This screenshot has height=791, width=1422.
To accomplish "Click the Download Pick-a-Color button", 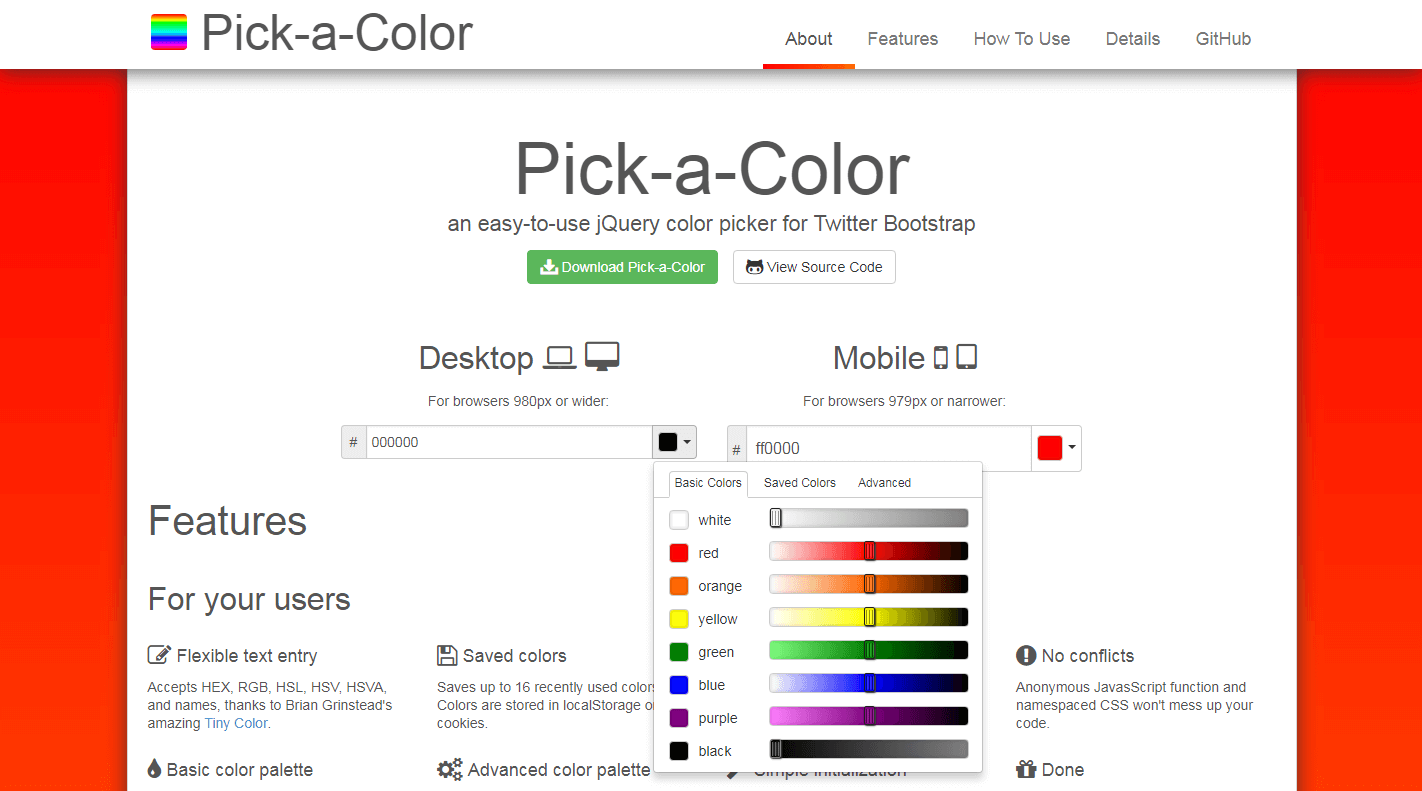I will coord(622,267).
